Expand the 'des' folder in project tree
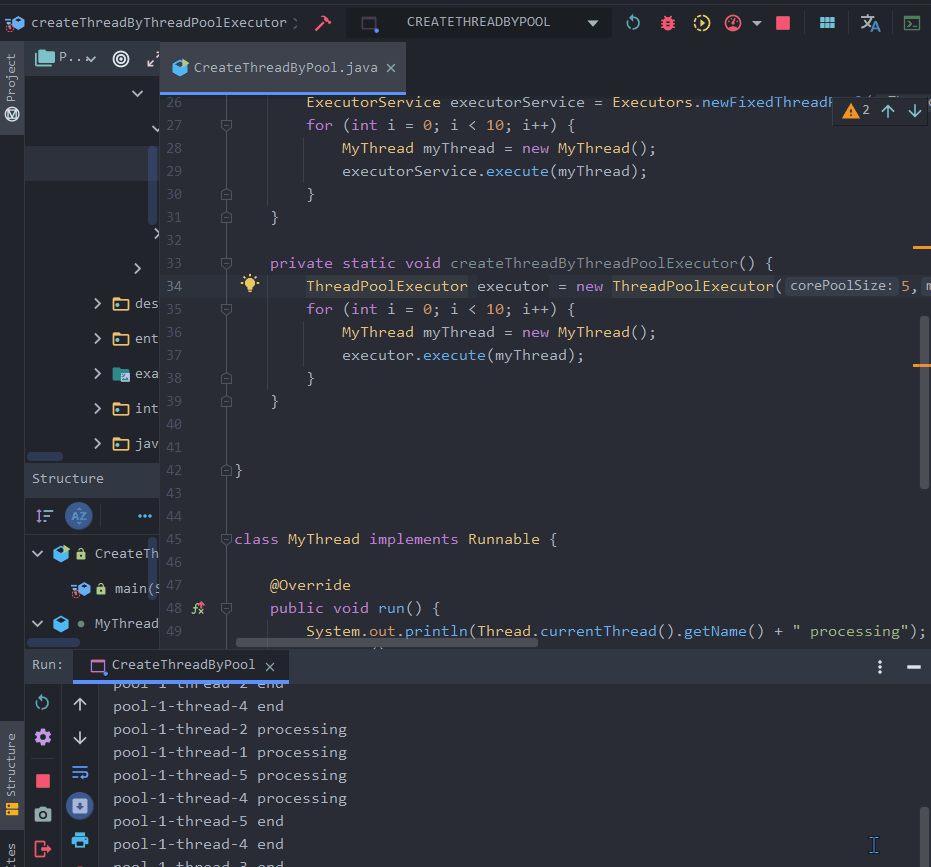The width and height of the screenshot is (931, 867). 97,303
